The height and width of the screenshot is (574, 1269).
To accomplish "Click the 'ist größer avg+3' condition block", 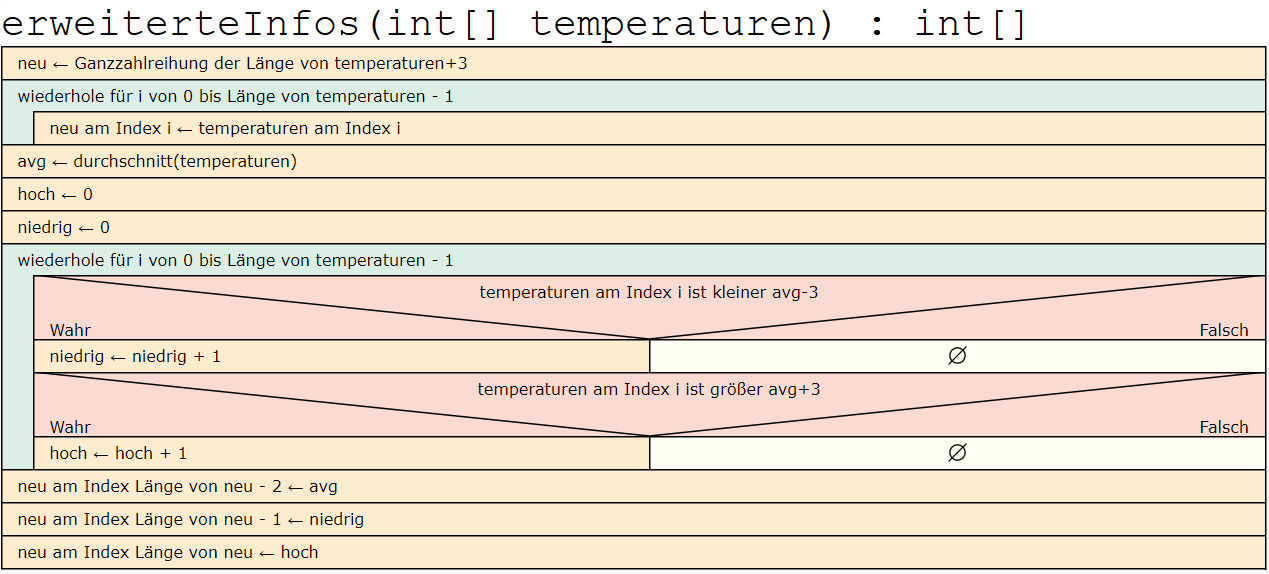I will 649,389.
